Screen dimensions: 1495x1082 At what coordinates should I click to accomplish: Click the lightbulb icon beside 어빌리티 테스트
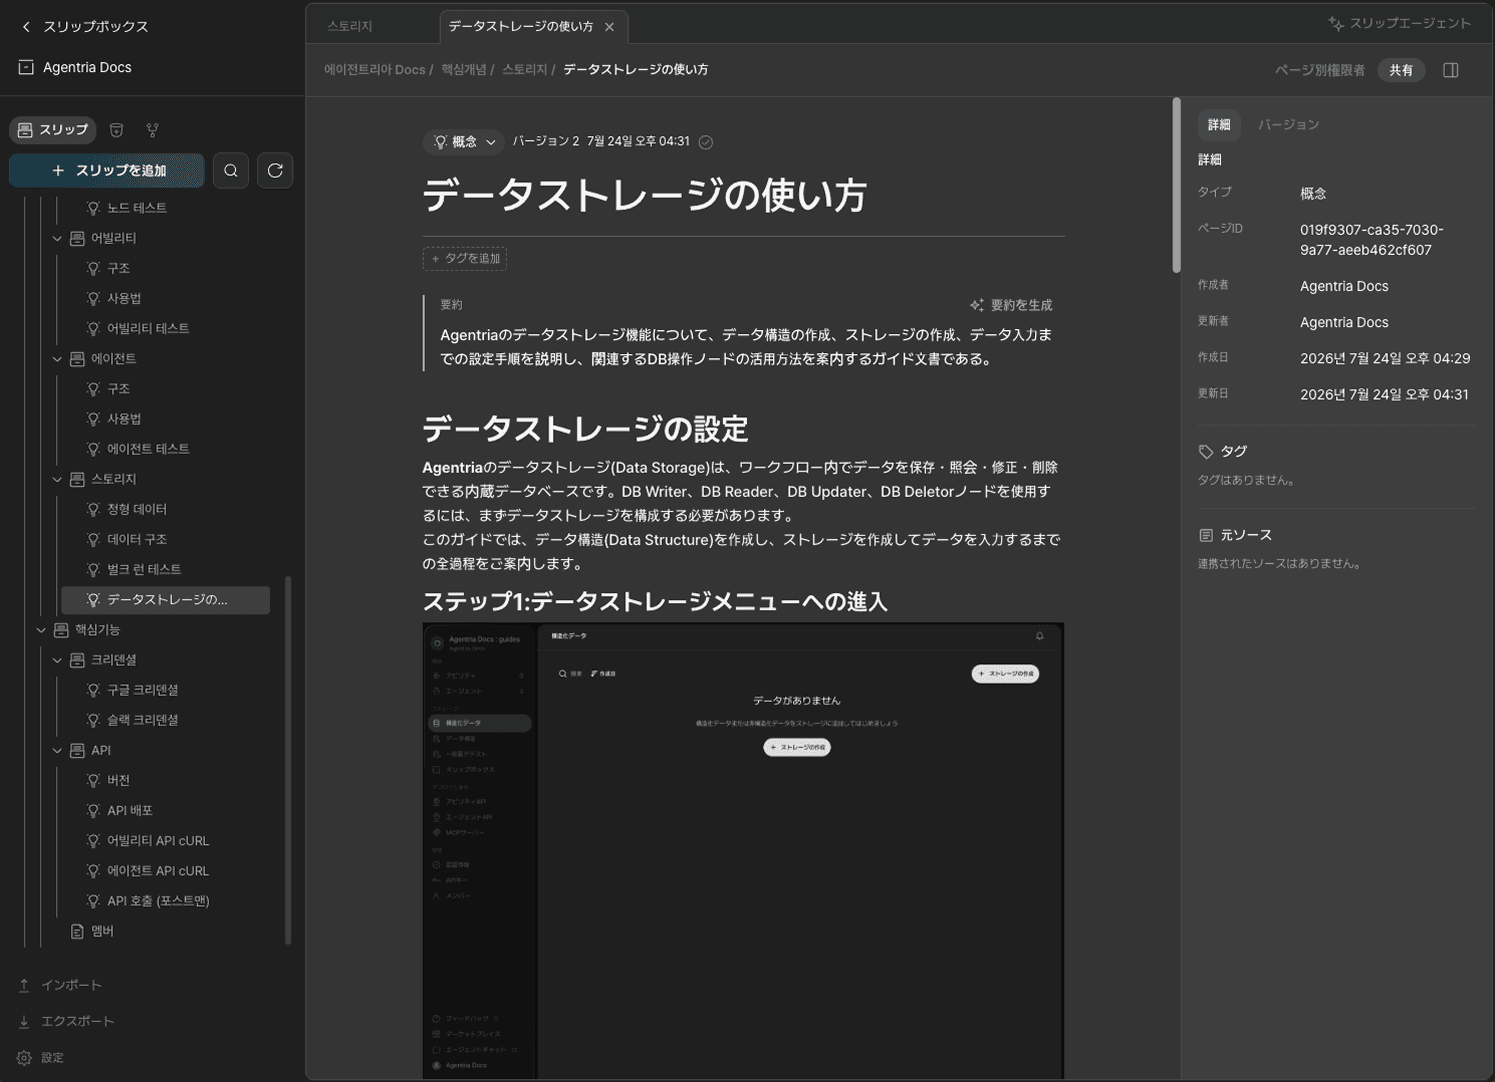(93, 328)
